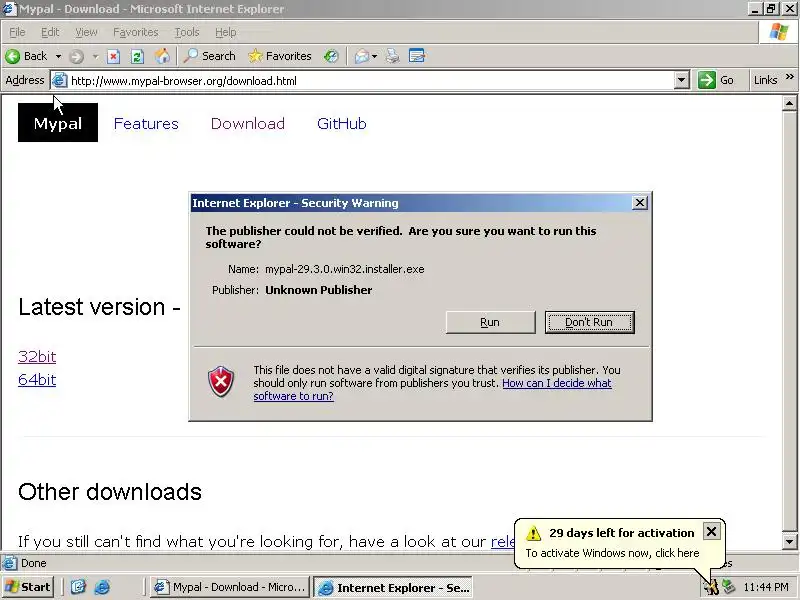Click the Mypal logo button
This screenshot has width=800, height=600.
[x=58, y=122]
